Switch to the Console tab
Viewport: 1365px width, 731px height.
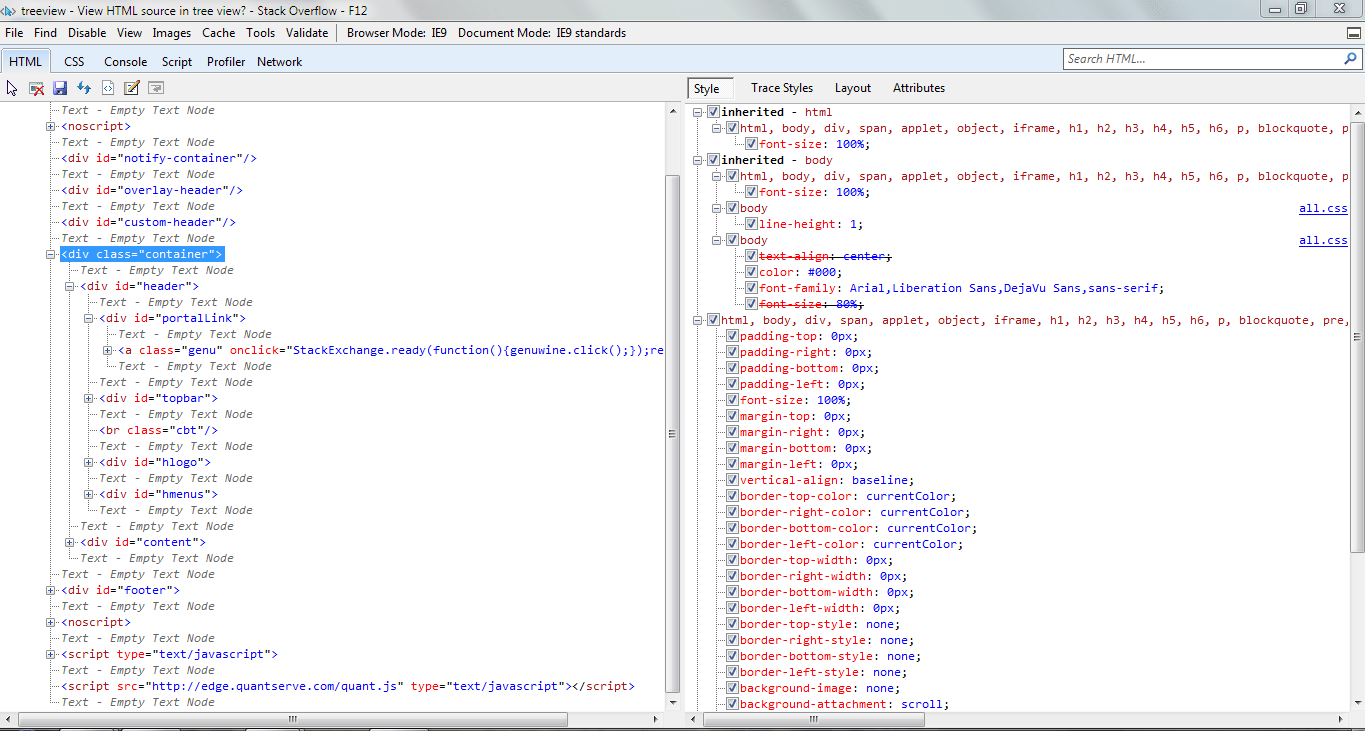click(x=125, y=61)
